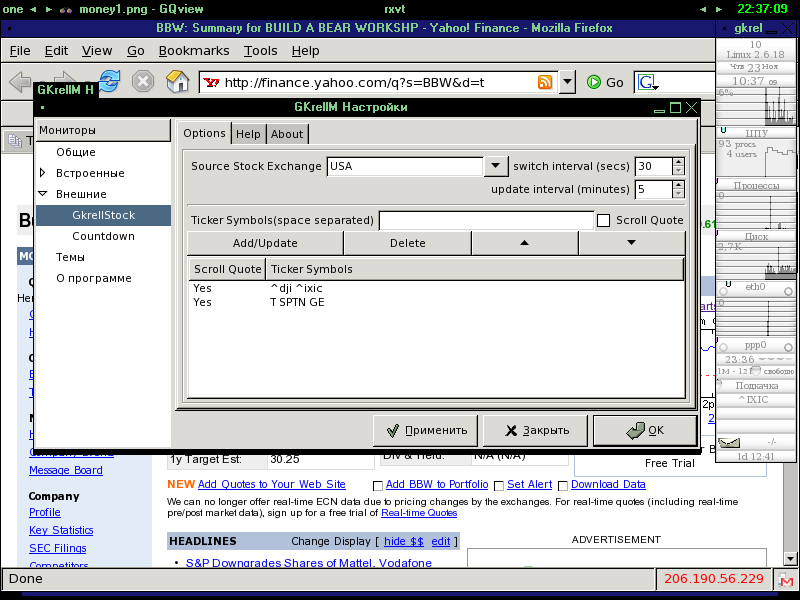Click the Firefox URL address field

[x=379, y=82]
